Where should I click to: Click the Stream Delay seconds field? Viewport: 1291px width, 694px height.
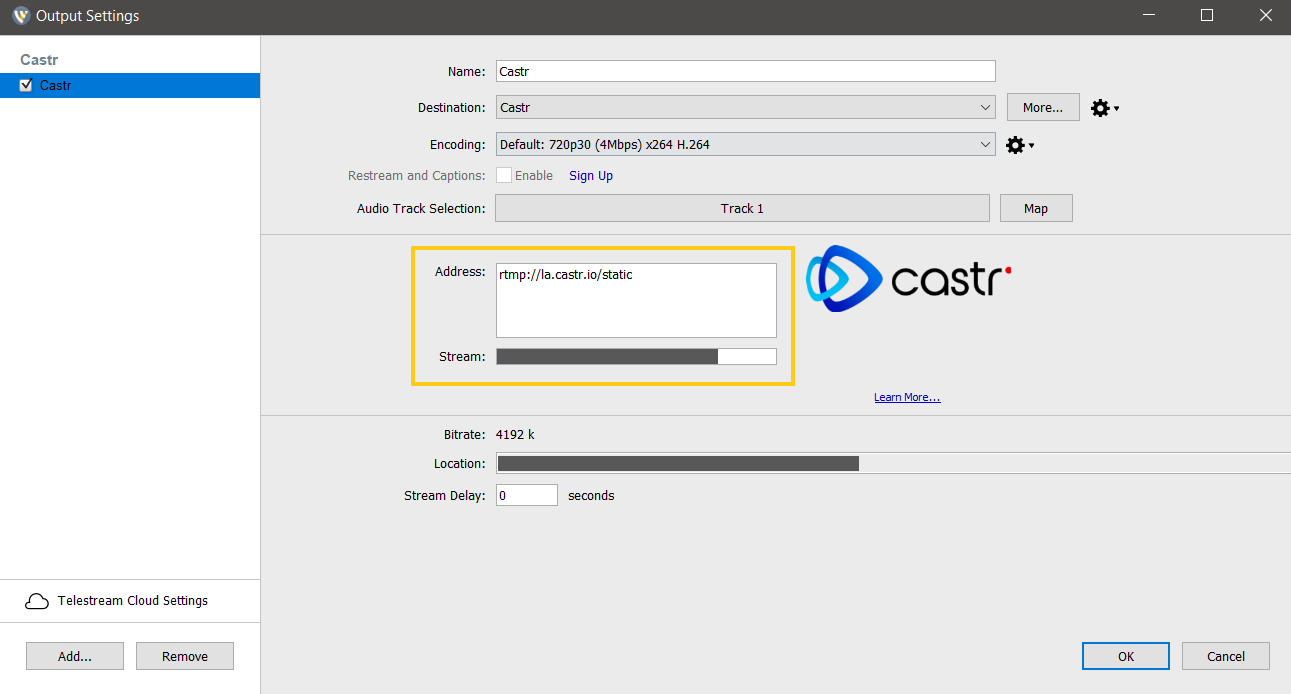(527, 495)
